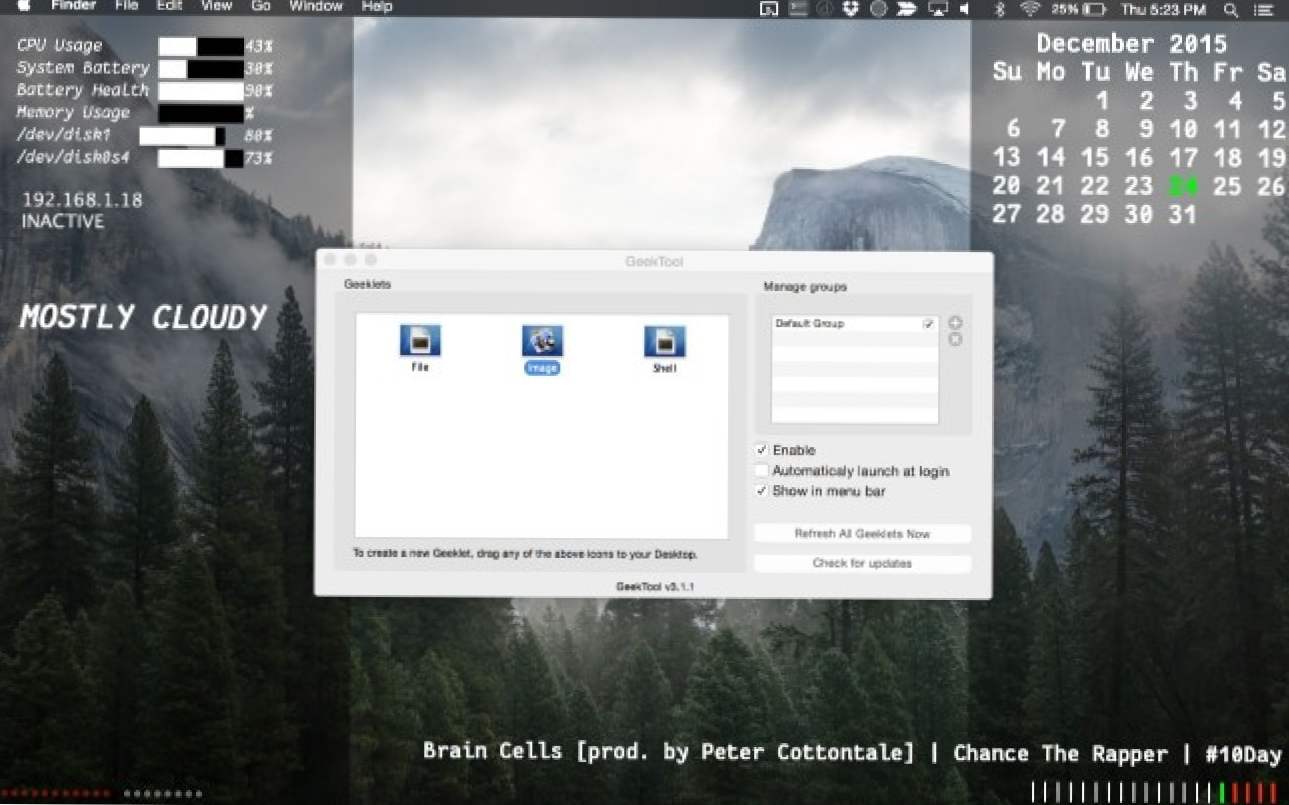The image size is (1289, 805).
Task: Minimize the GeekTool window
Action: (x=350, y=260)
